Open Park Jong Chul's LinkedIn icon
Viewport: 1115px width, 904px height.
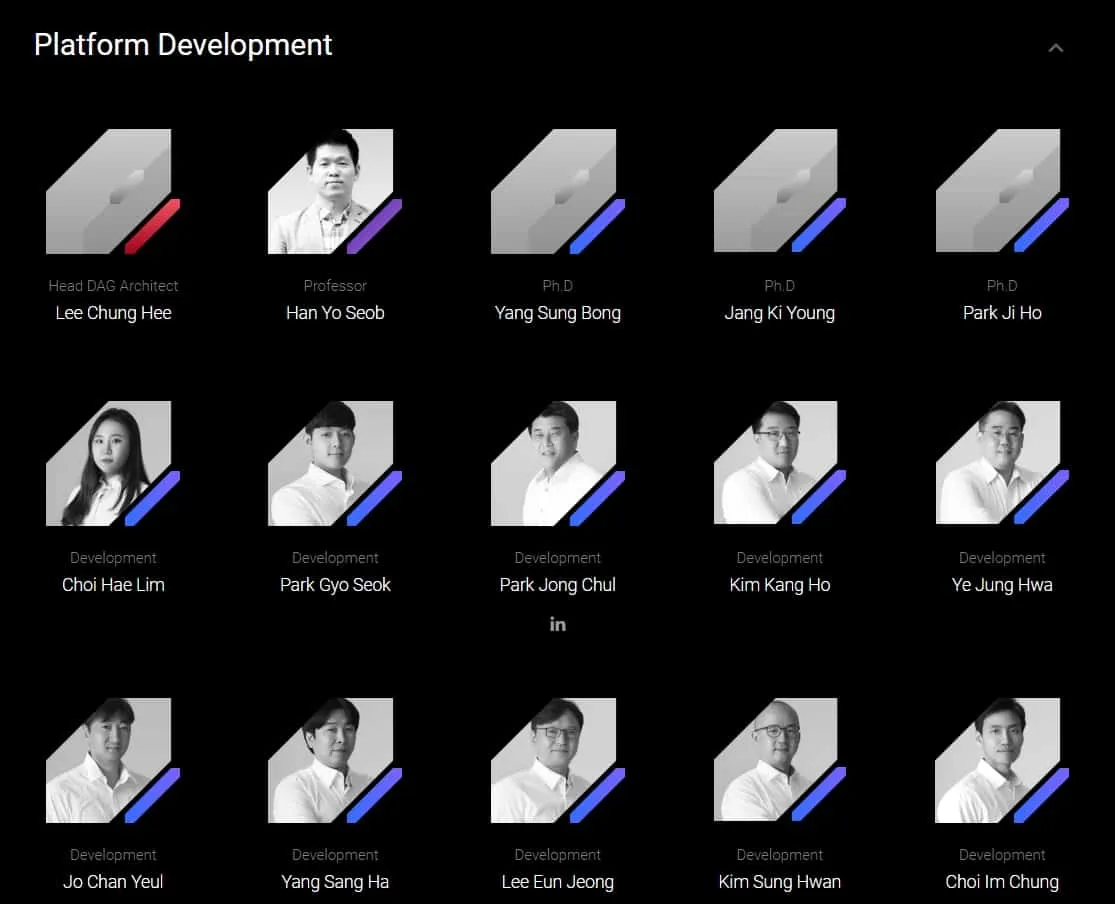(x=558, y=624)
